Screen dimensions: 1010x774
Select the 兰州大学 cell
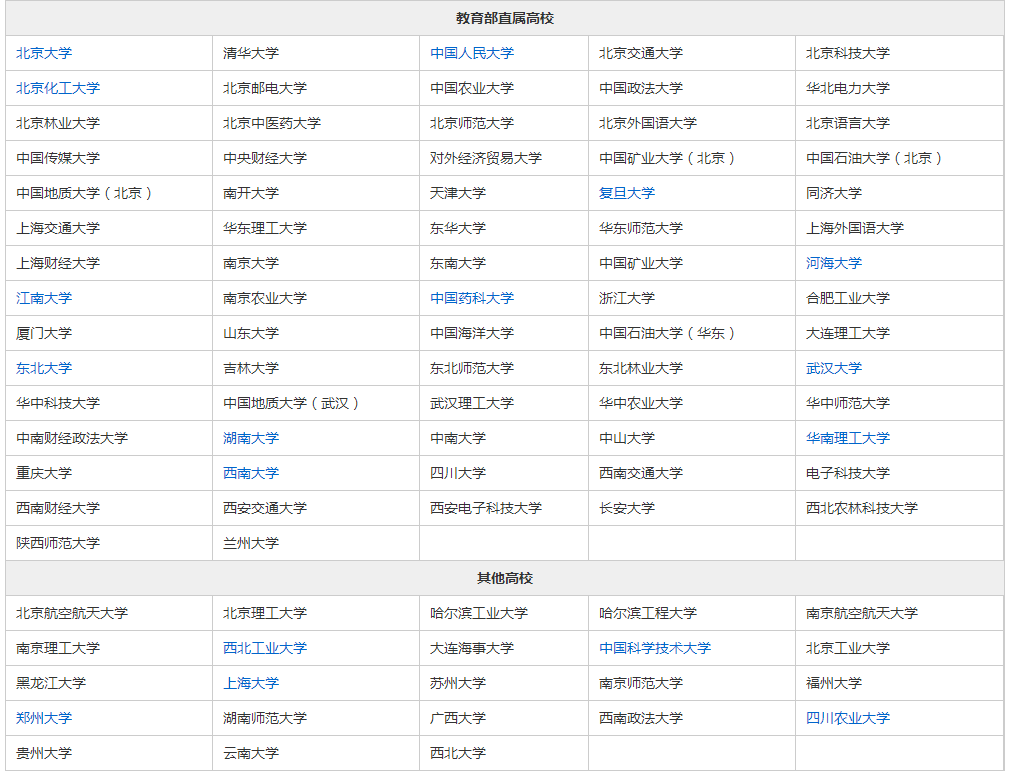[316, 543]
